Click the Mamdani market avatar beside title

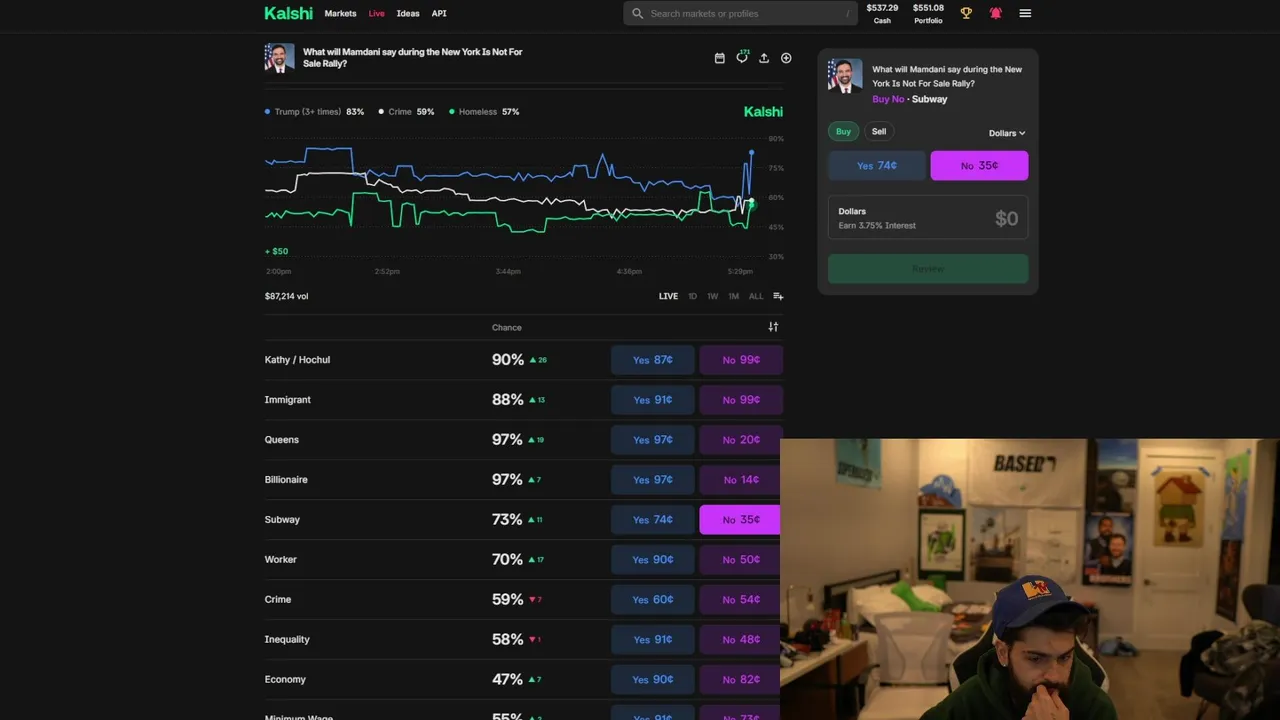(279, 58)
